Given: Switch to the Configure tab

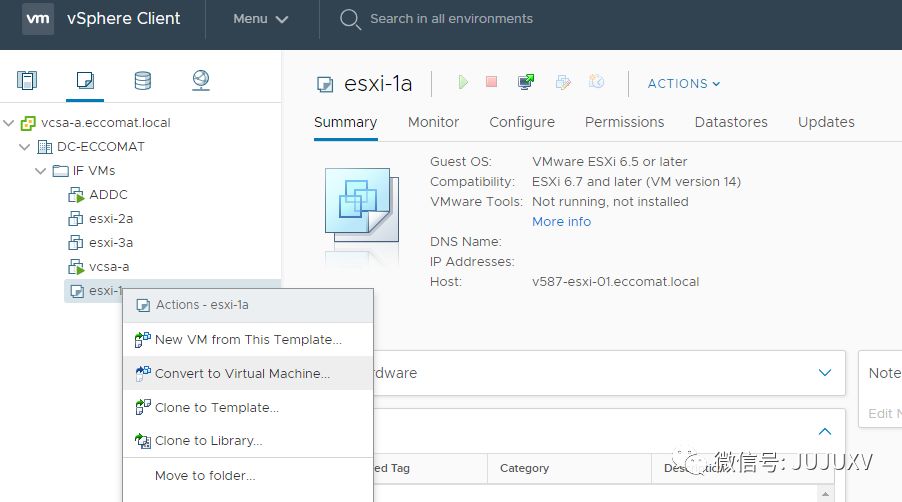Looking at the screenshot, I should click(522, 122).
